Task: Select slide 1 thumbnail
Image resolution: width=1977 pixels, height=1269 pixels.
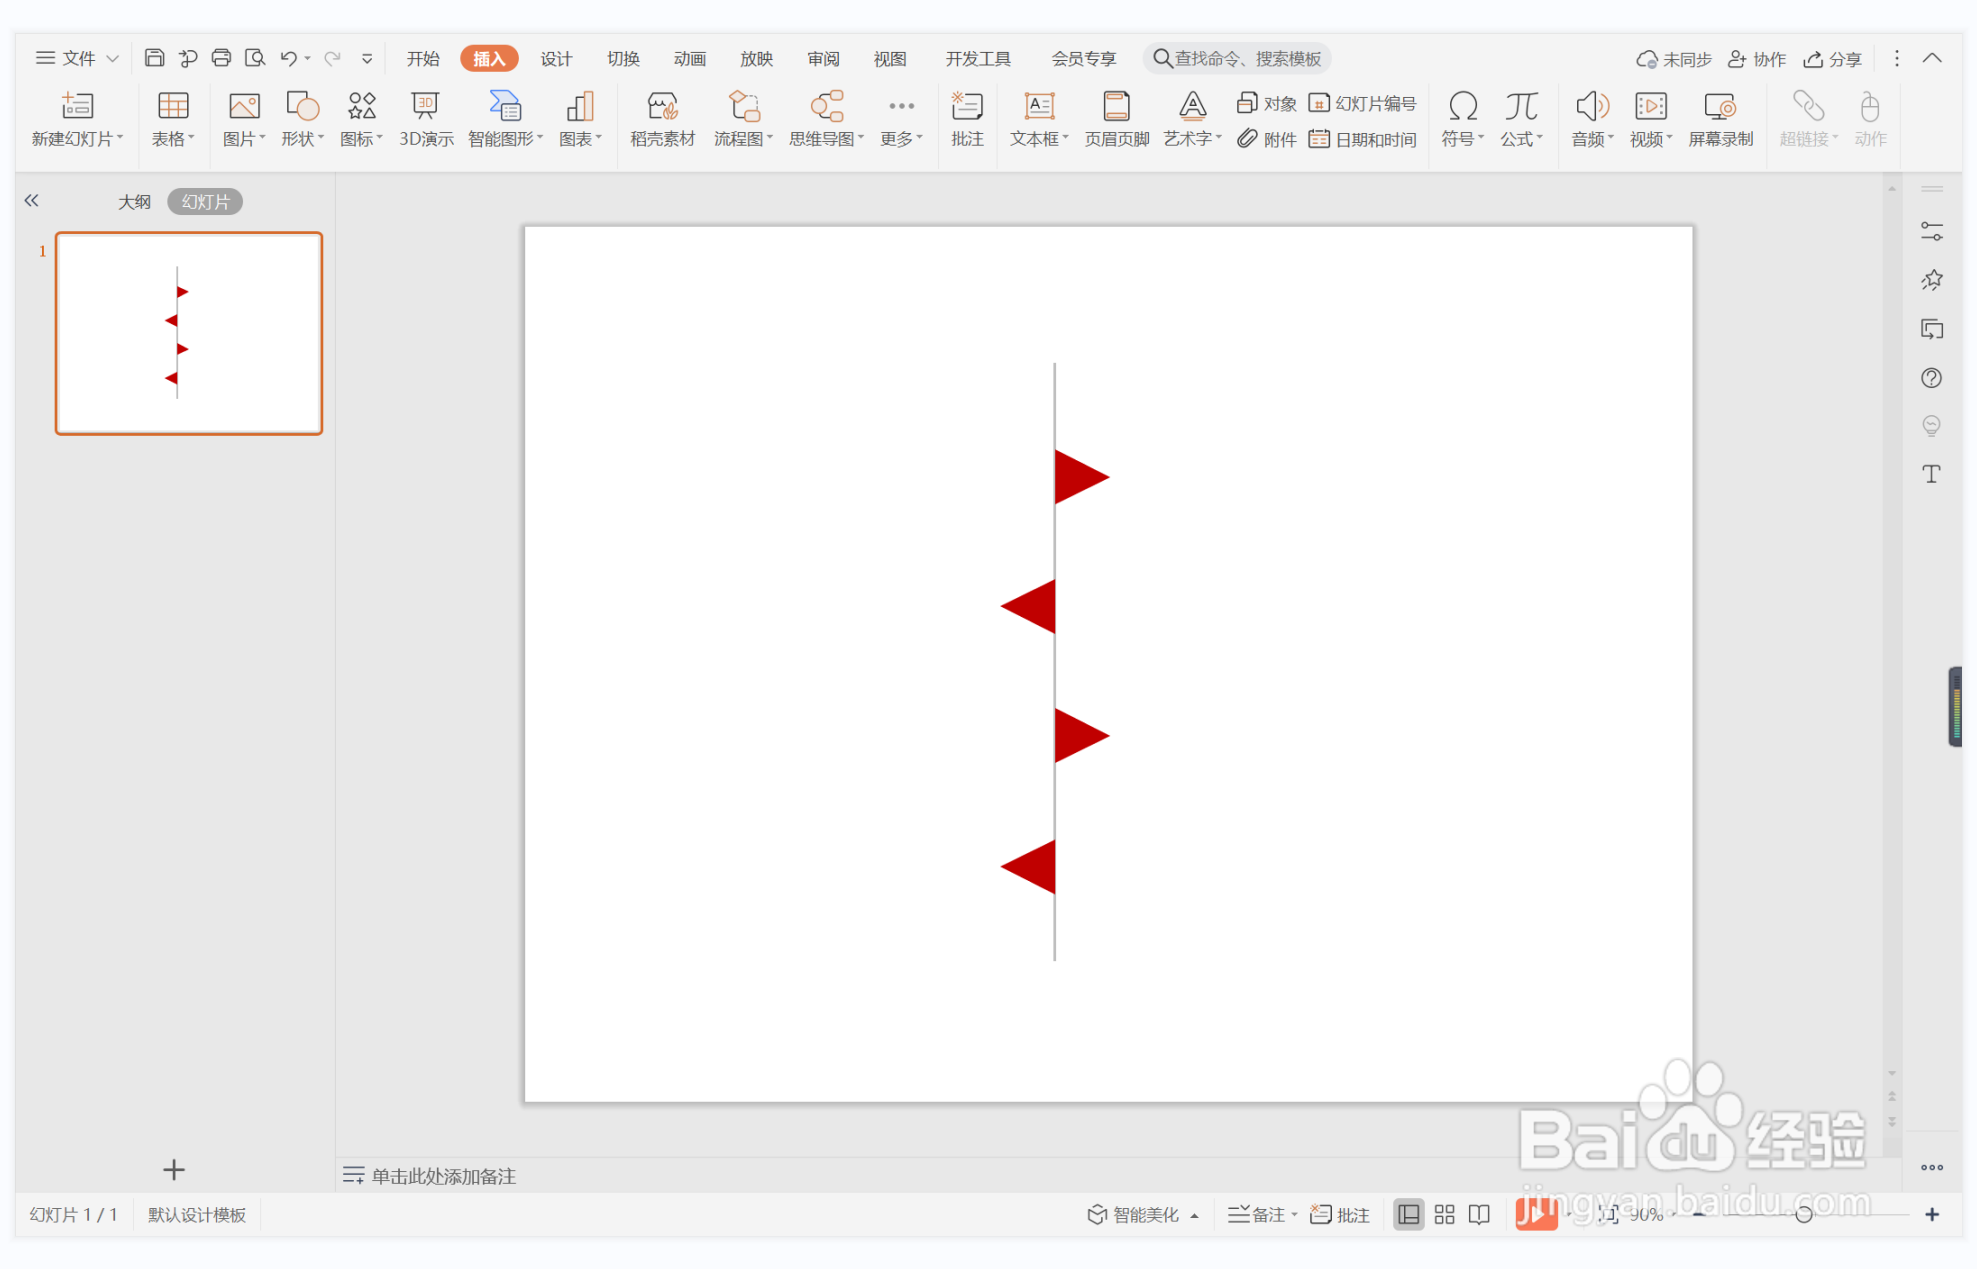Action: (189, 333)
